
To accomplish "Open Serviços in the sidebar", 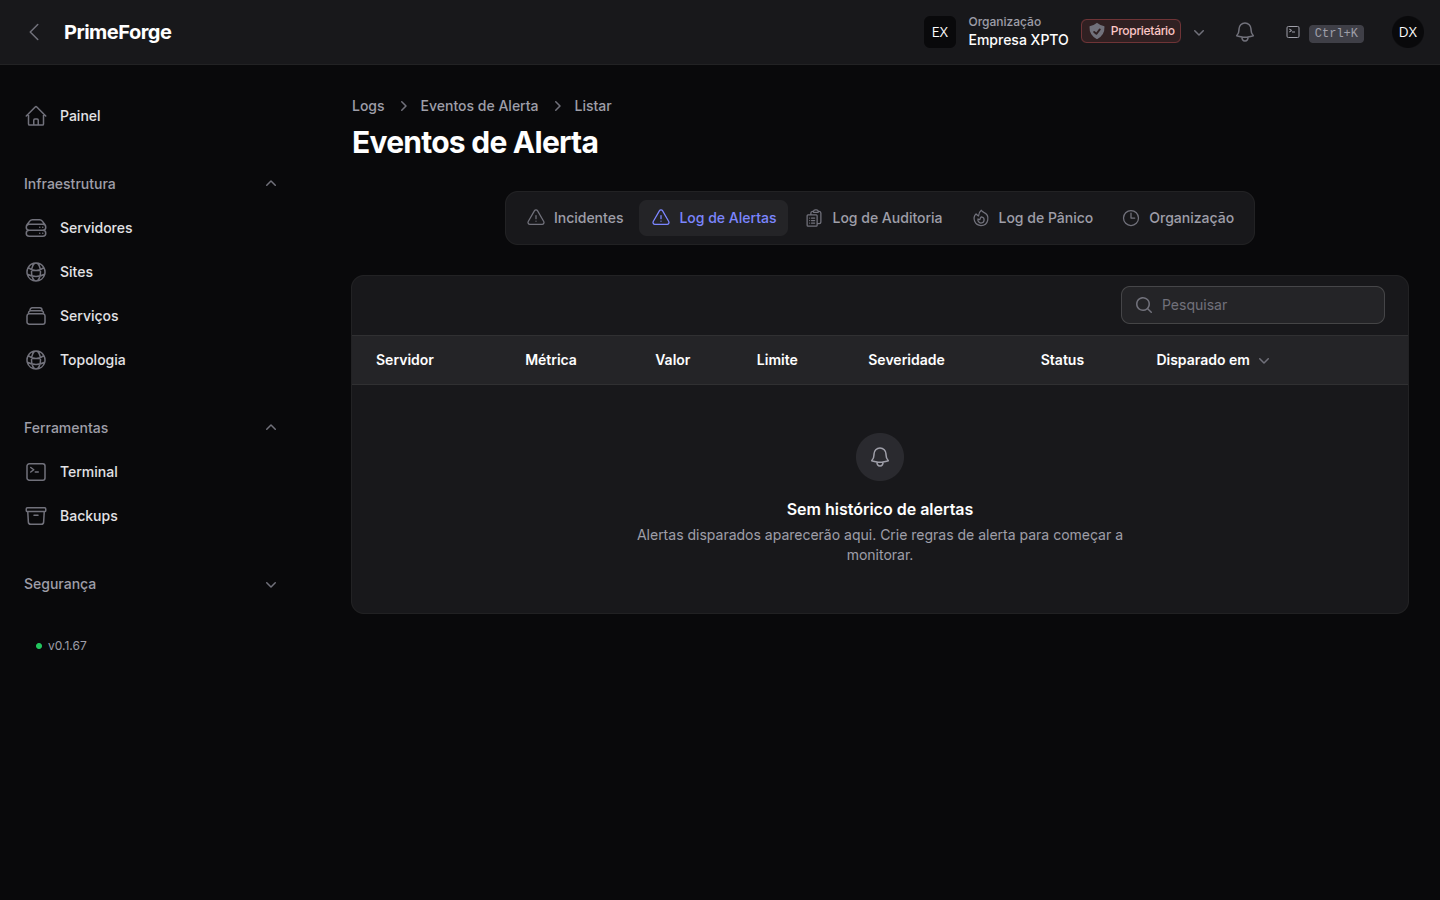I will tap(150, 316).
